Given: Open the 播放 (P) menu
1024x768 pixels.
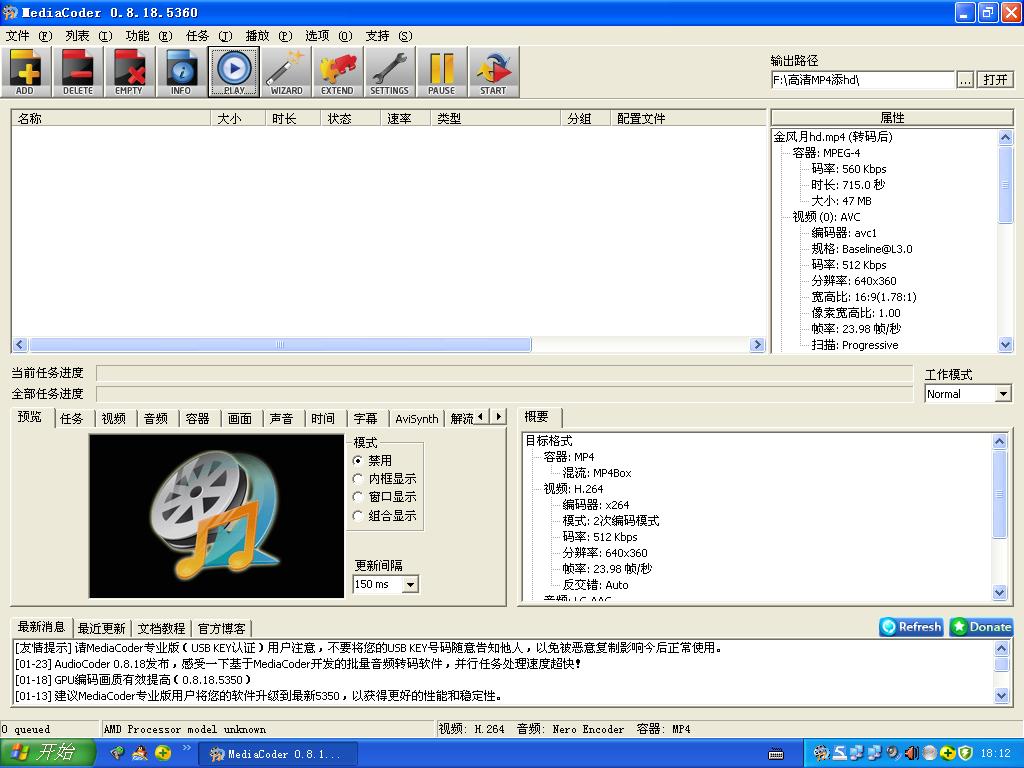Looking at the screenshot, I should [x=269, y=36].
